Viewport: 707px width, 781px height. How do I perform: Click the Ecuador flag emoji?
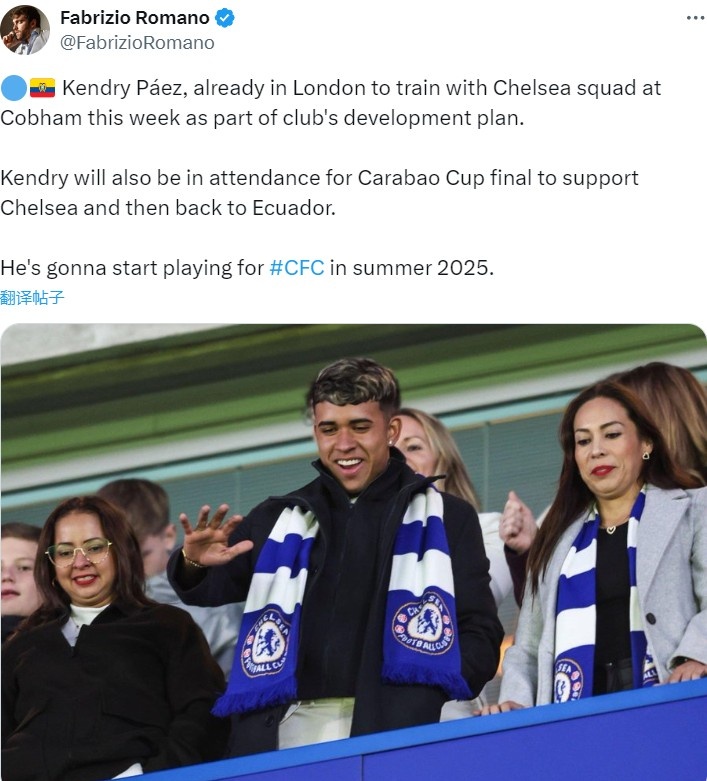pyautogui.click(x=42, y=88)
